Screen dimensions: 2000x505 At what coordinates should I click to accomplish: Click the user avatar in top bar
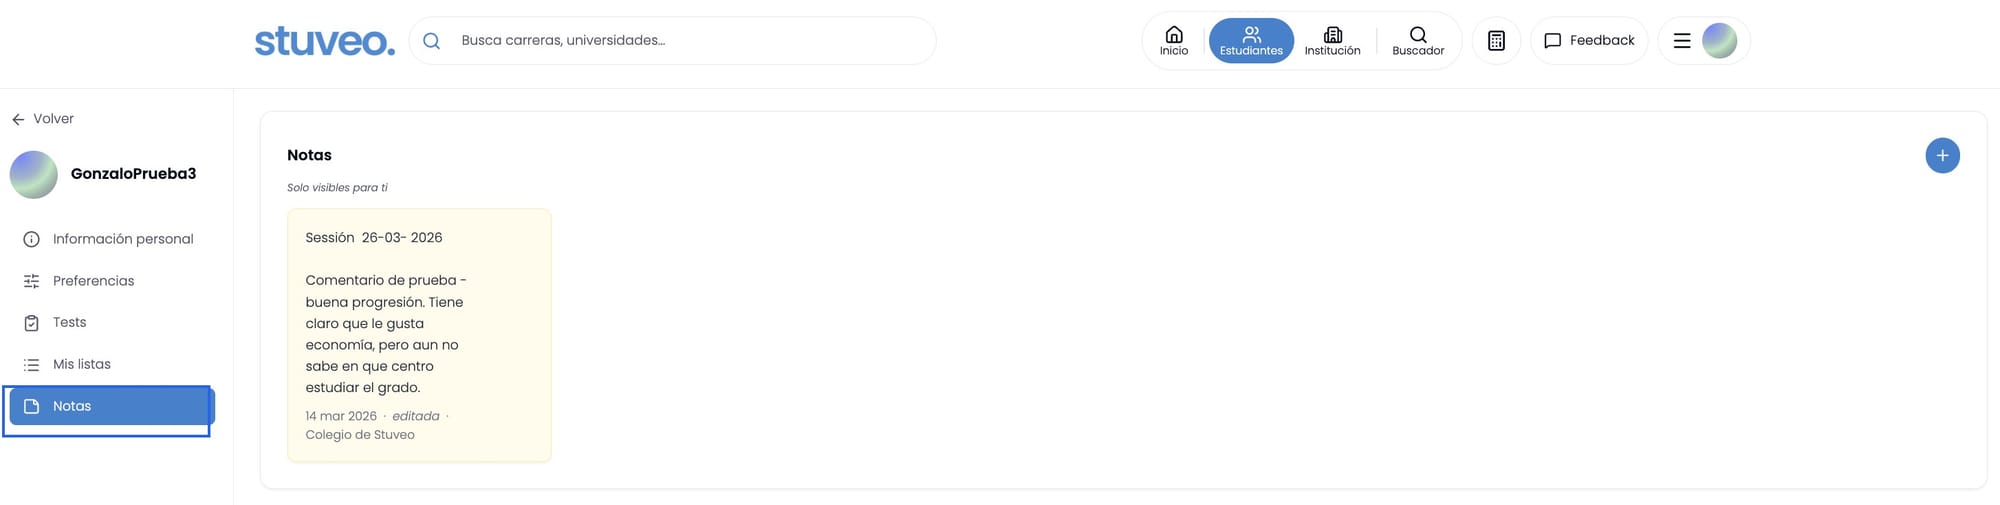pyautogui.click(x=1719, y=41)
